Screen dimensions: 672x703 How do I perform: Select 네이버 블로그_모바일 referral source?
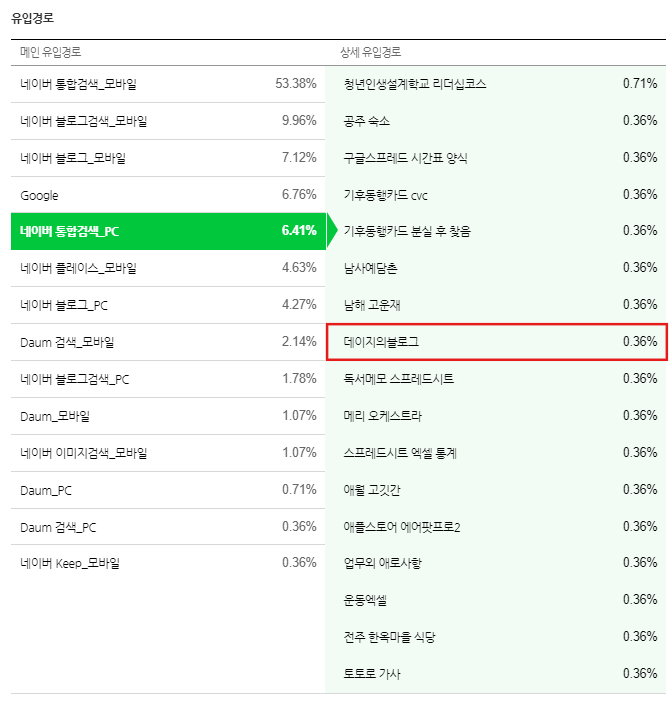click(168, 158)
